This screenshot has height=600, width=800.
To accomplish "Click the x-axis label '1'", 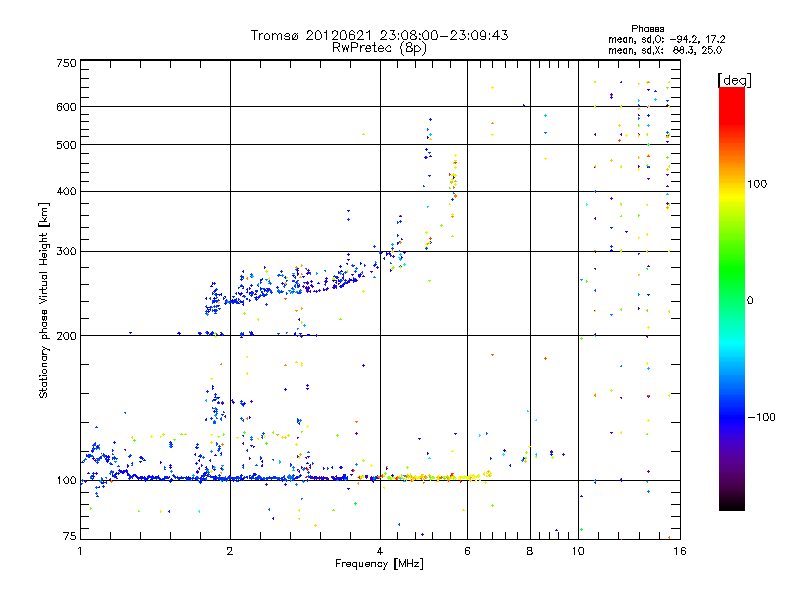I will 80,551.
